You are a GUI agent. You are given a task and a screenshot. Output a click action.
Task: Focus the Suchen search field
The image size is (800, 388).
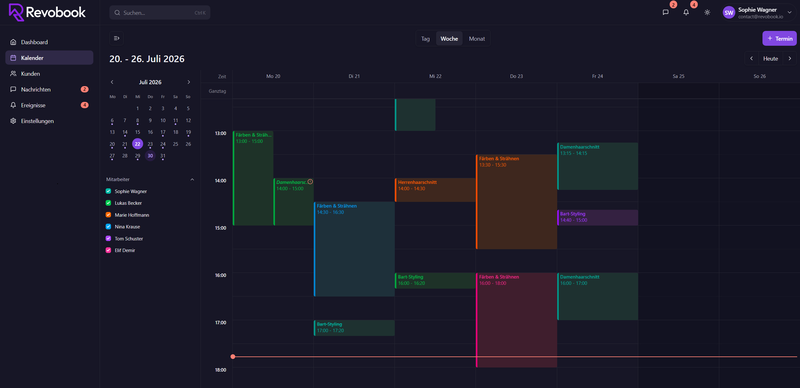(160, 13)
